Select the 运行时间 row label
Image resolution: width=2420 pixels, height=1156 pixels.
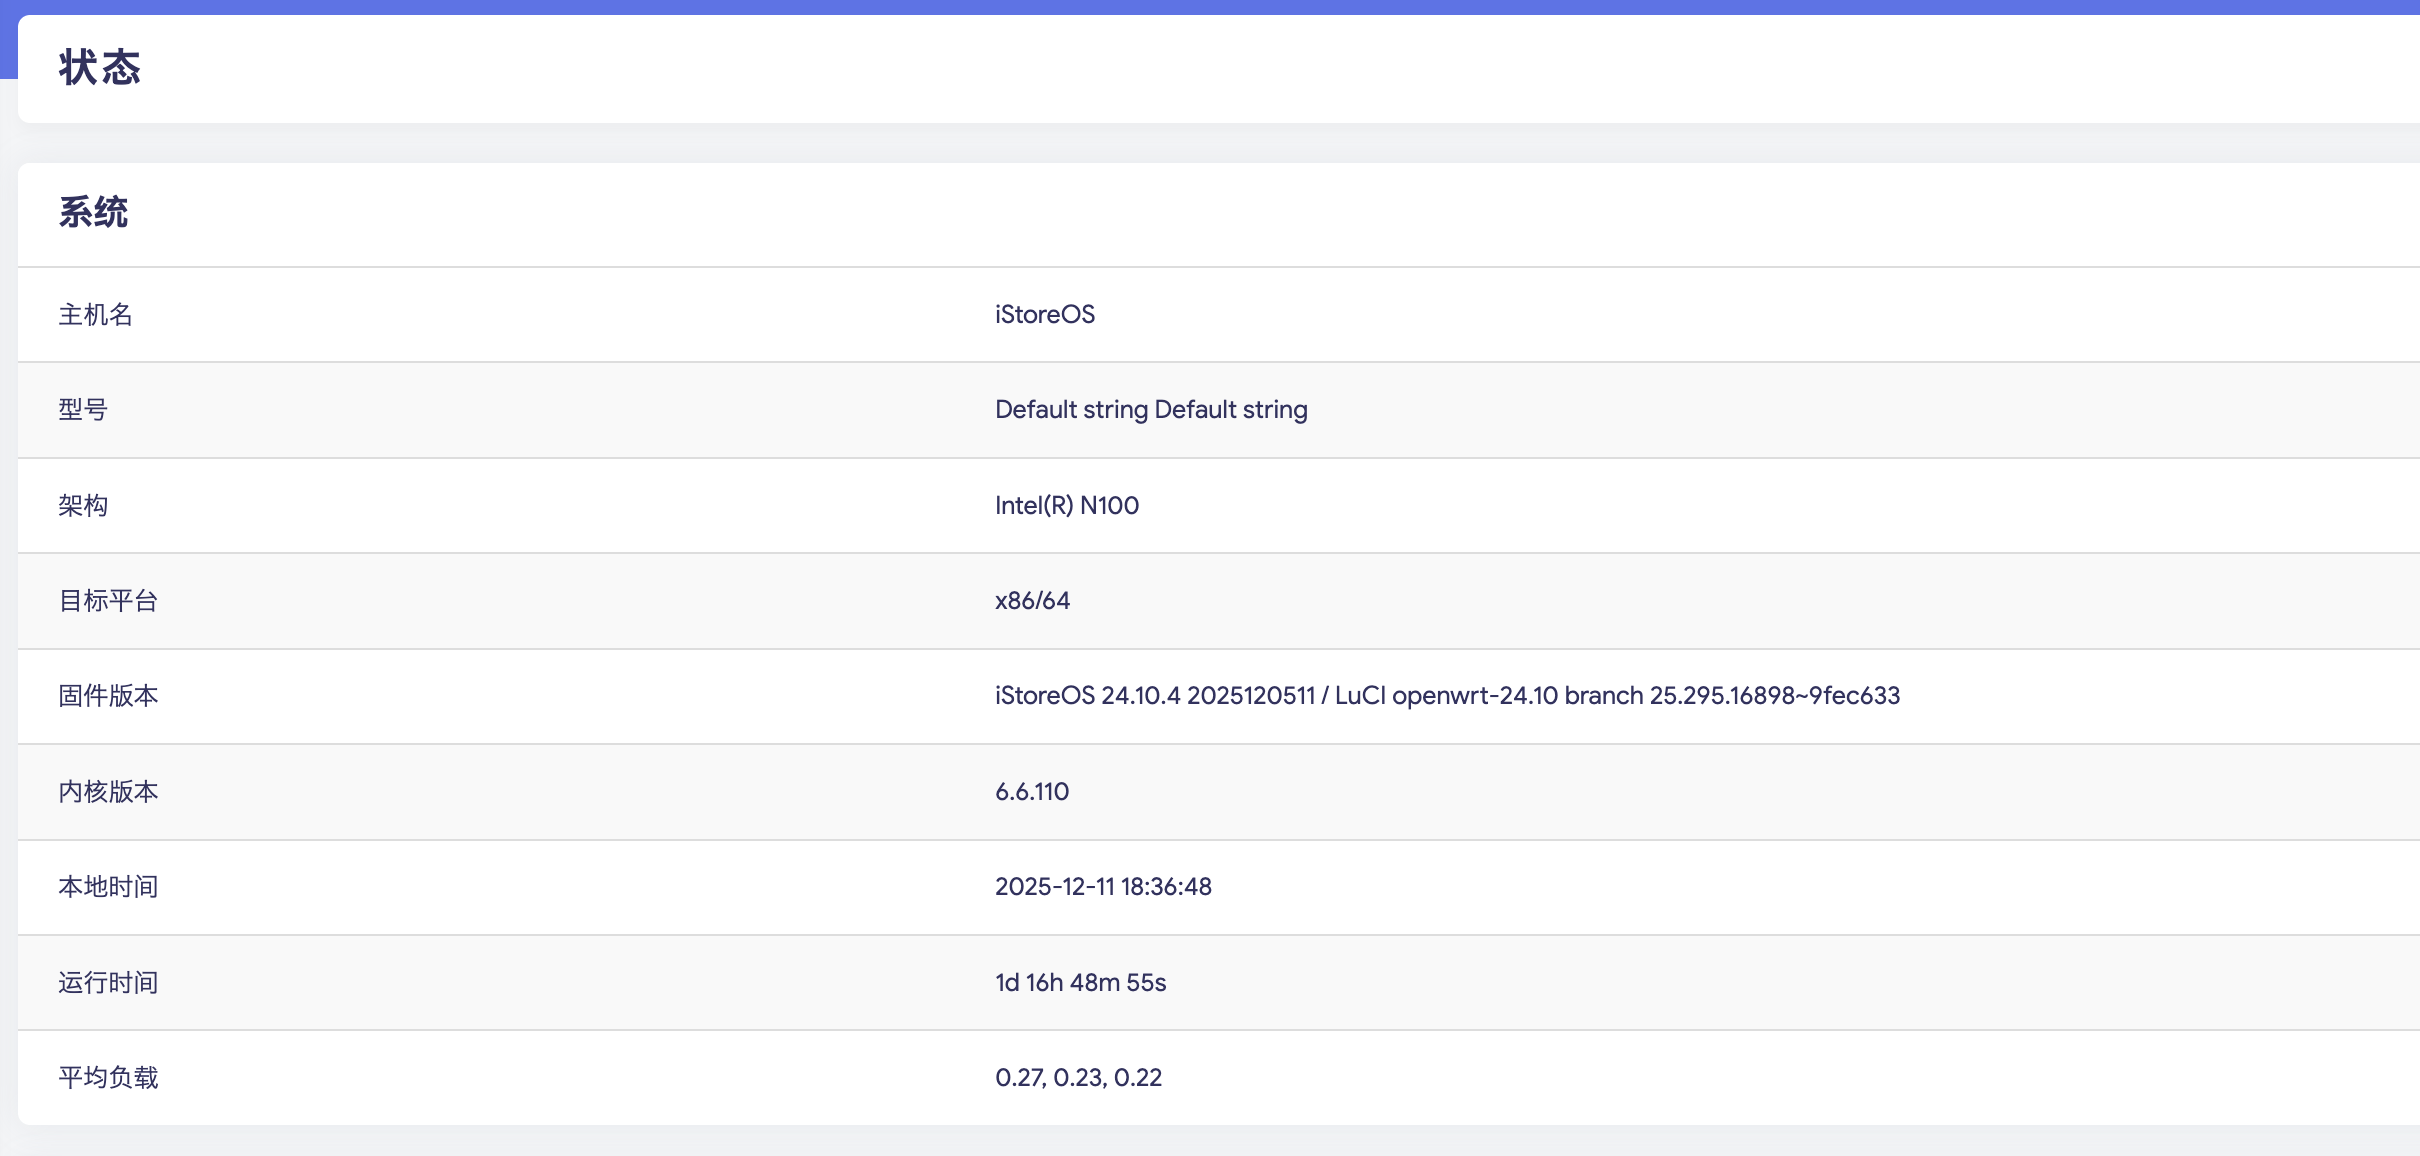click(108, 983)
